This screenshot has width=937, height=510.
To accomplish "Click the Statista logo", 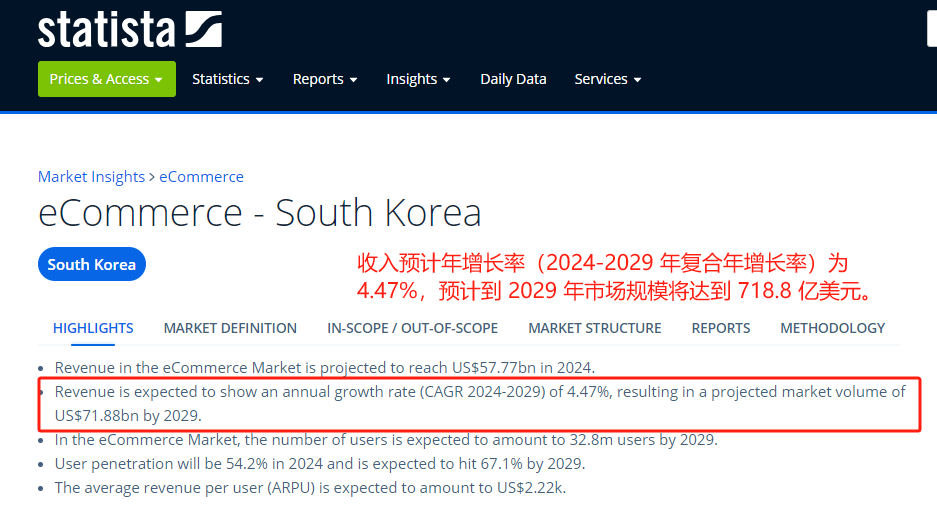I will click(x=130, y=29).
